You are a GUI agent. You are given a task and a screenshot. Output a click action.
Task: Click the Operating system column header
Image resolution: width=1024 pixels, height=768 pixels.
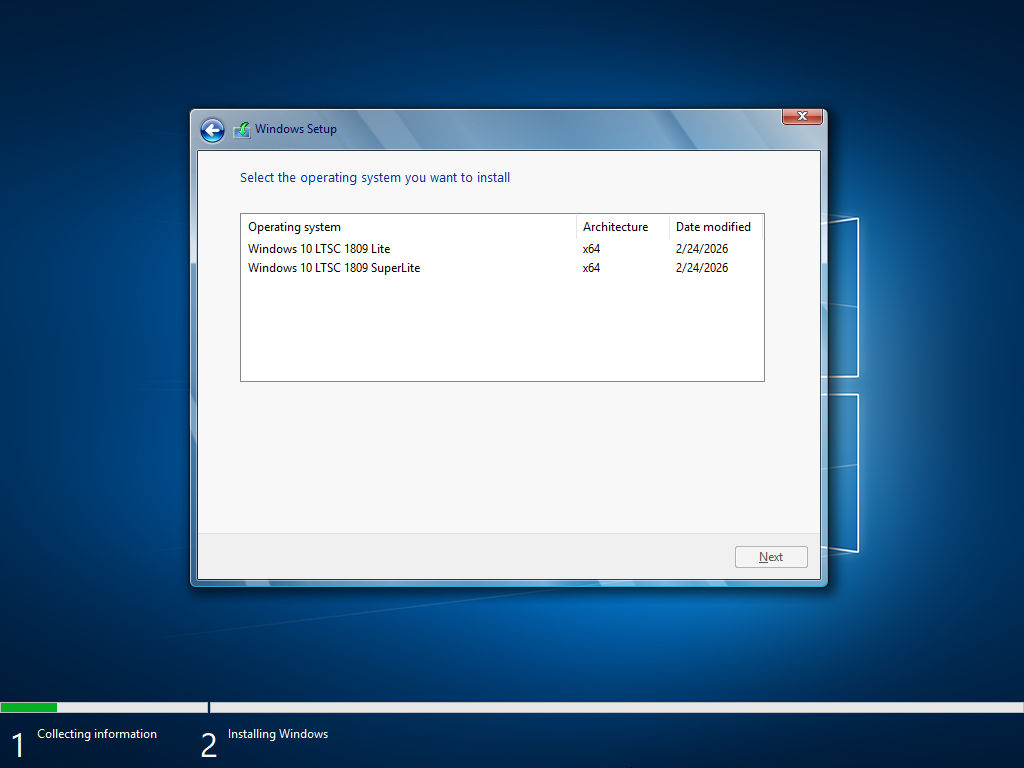(295, 226)
